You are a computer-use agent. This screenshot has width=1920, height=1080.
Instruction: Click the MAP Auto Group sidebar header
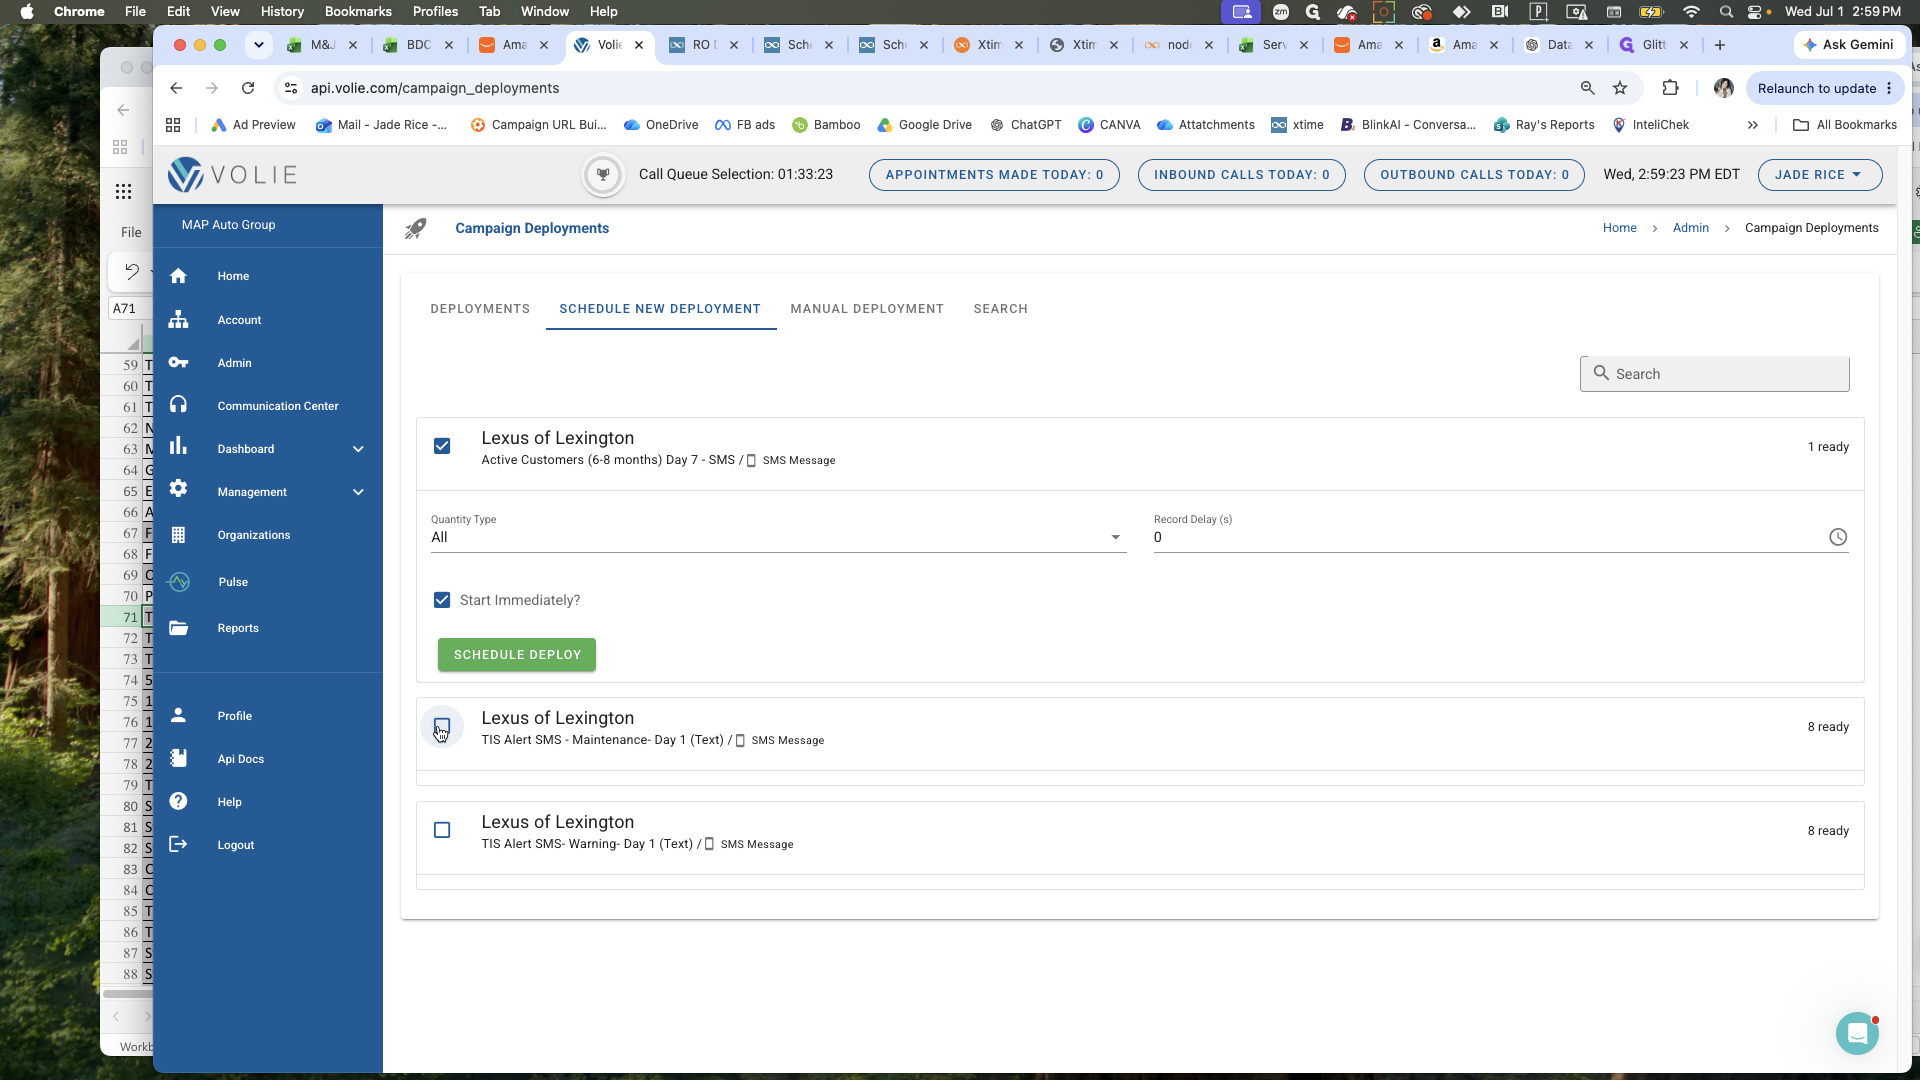(228, 225)
